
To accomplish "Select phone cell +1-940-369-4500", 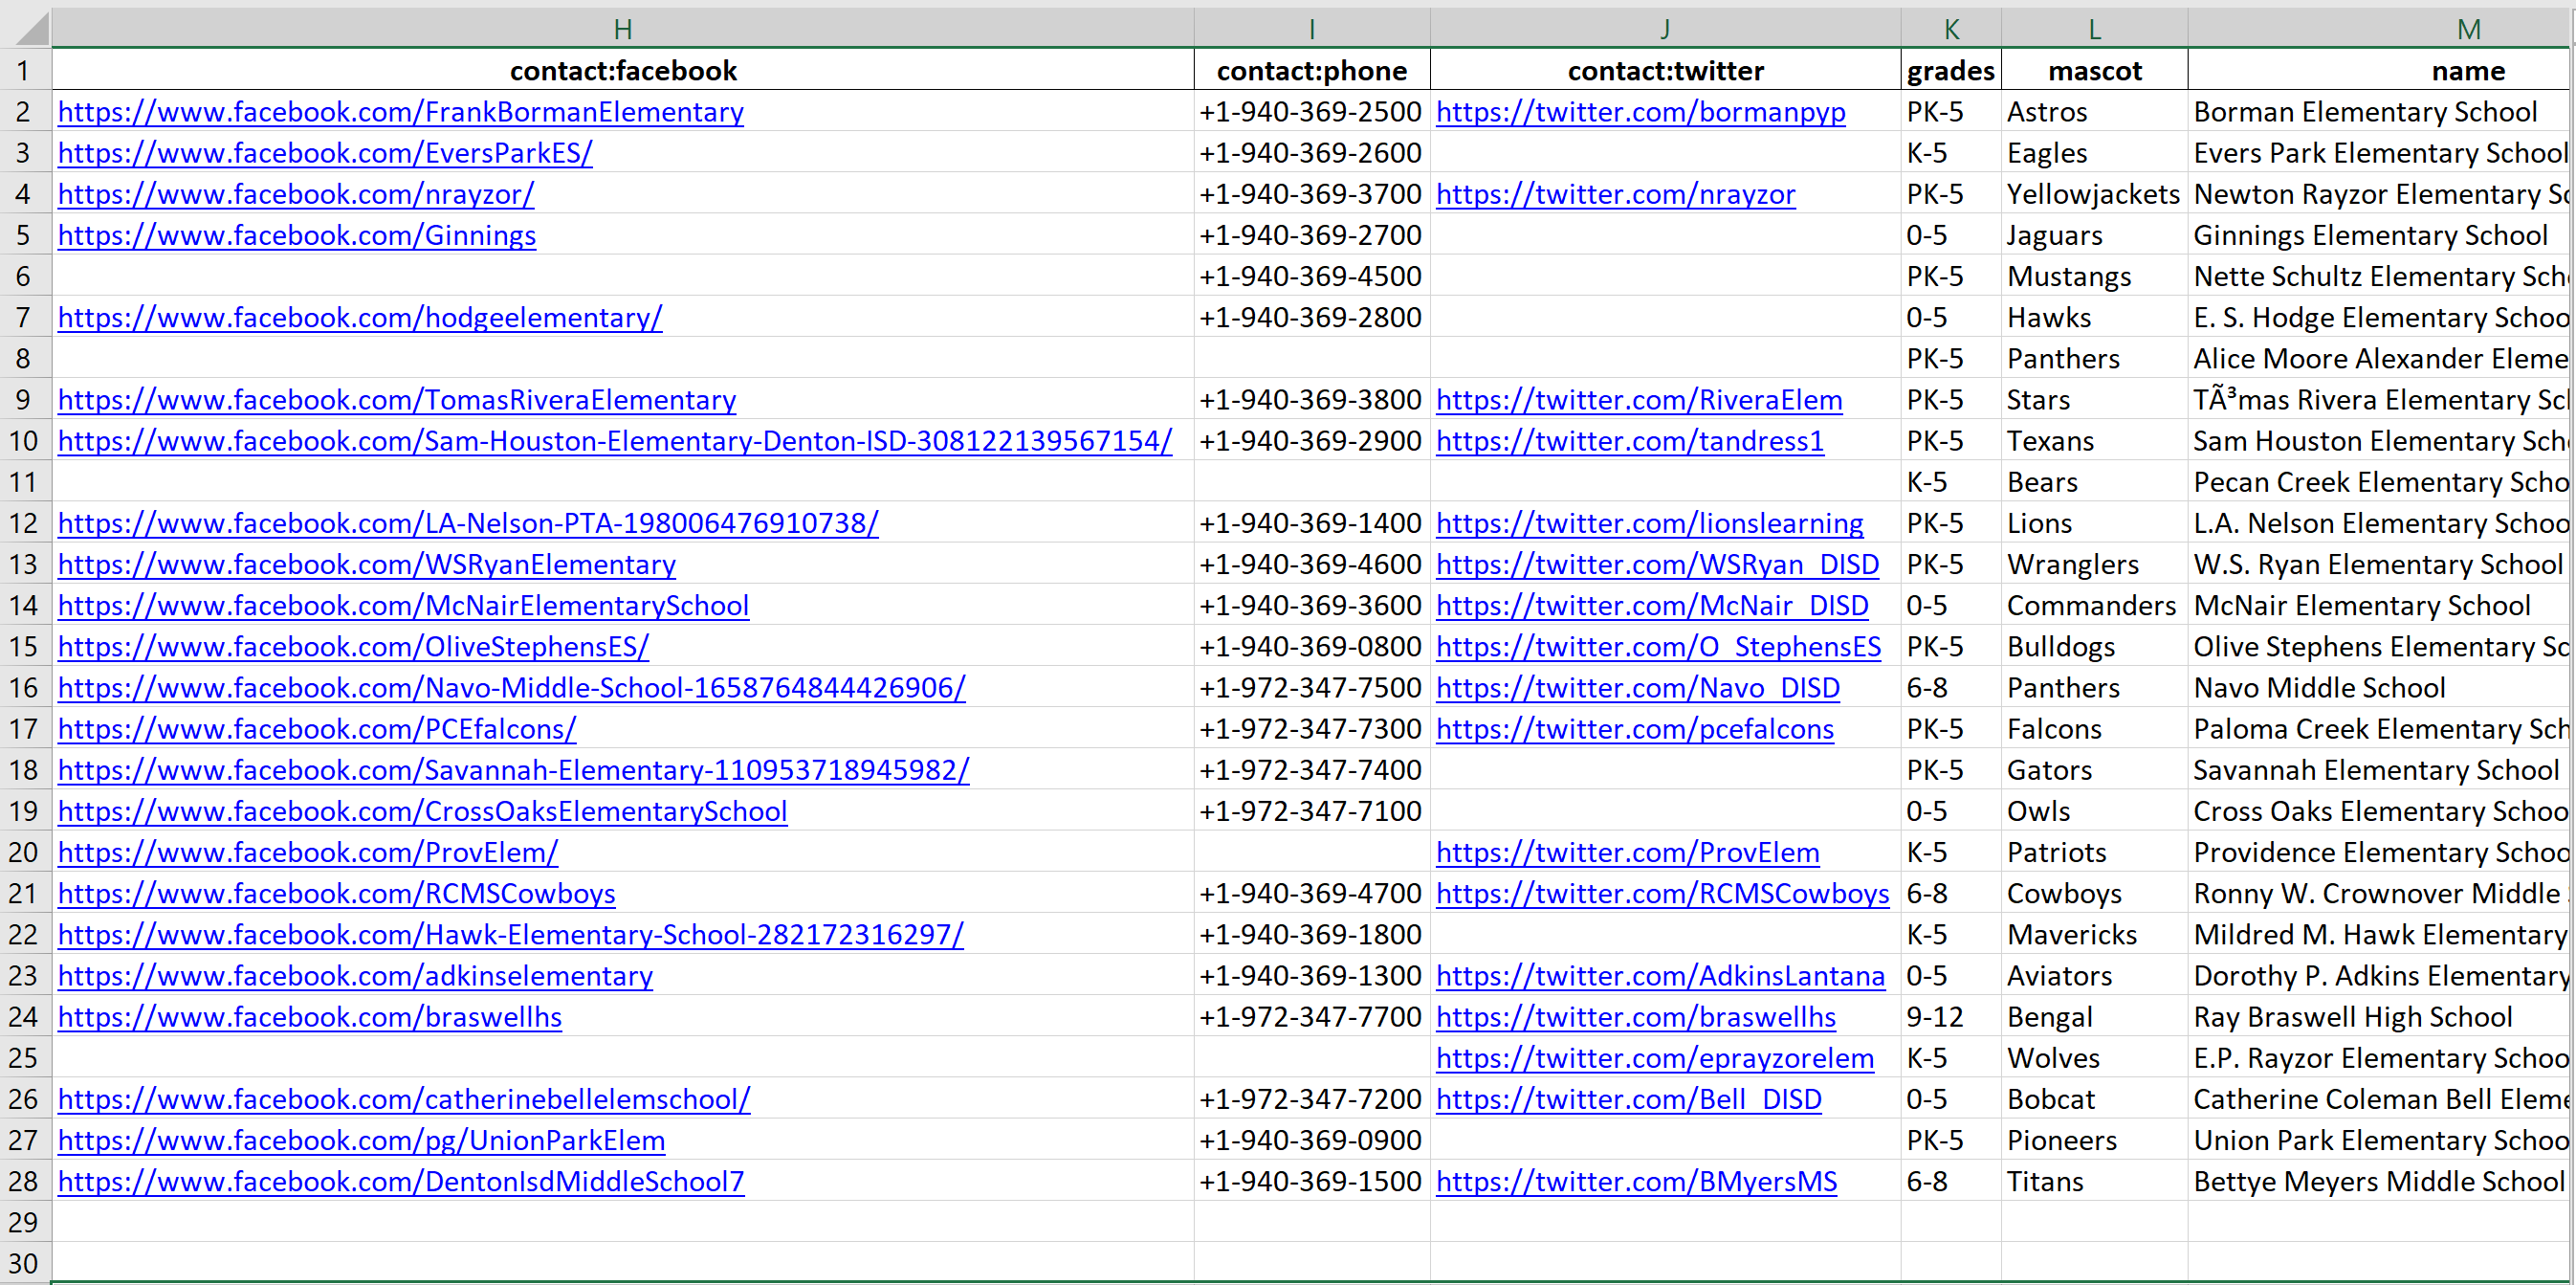I will 1311,277.
